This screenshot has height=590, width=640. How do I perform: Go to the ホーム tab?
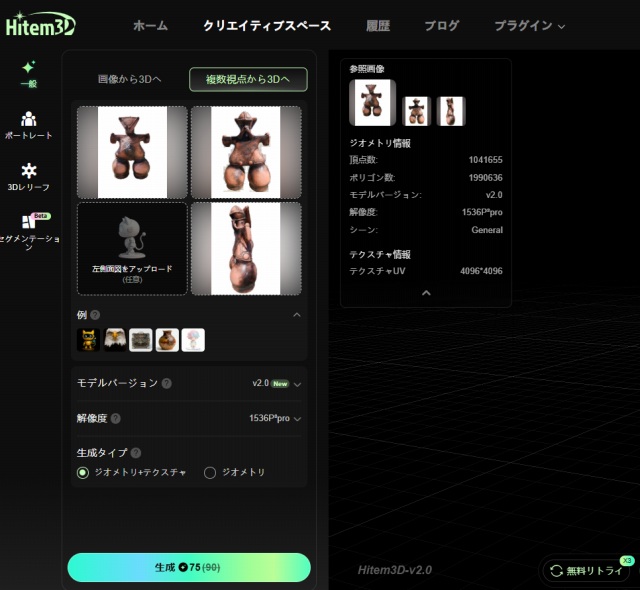click(x=150, y=26)
